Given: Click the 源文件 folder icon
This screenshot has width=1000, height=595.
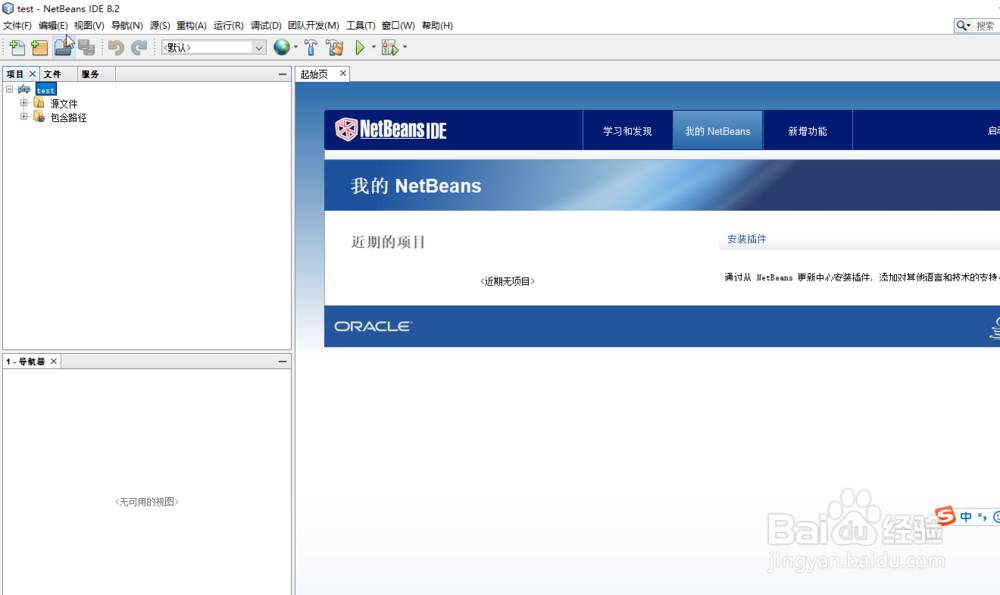Looking at the screenshot, I should [x=39, y=103].
